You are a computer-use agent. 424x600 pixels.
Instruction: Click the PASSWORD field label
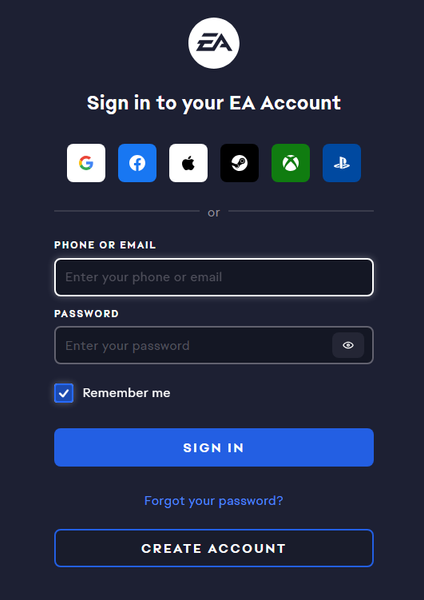pyautogui.click(x=86, y=314)
